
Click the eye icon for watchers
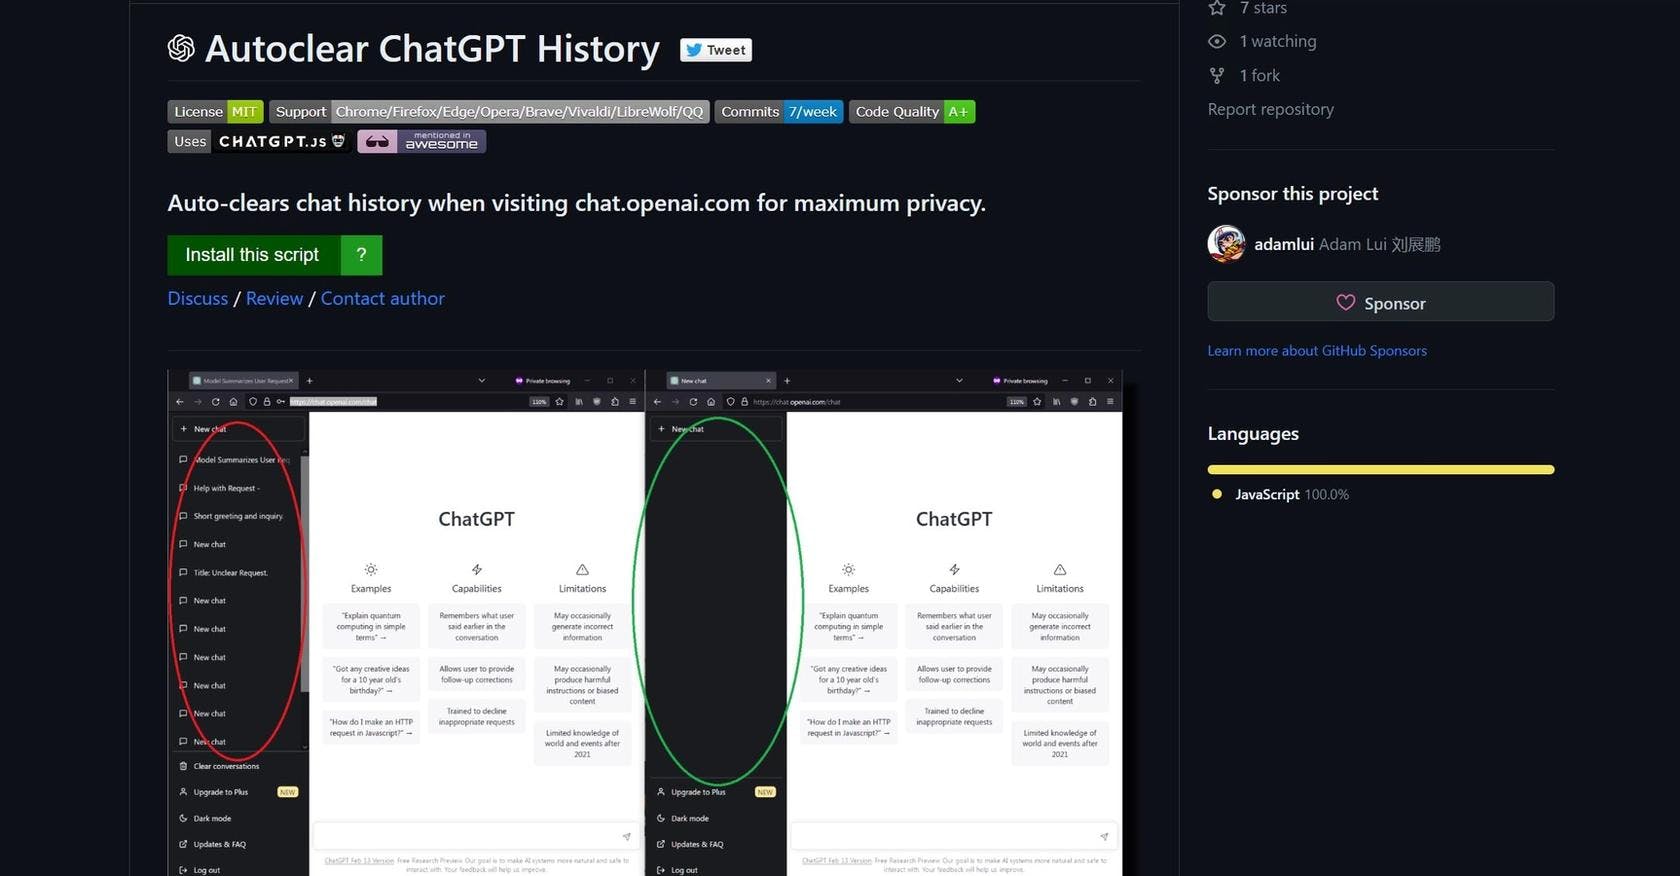[x=1217, y=41]
